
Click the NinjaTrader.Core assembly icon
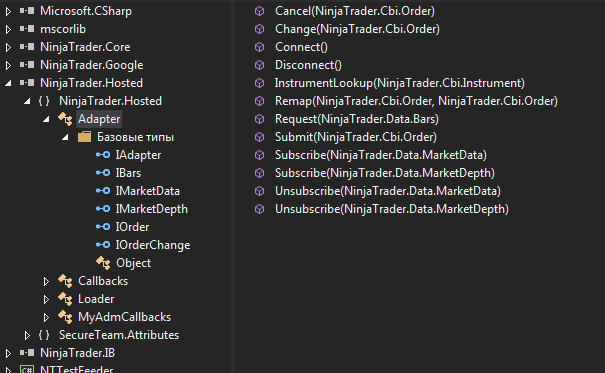pos(27,47)
